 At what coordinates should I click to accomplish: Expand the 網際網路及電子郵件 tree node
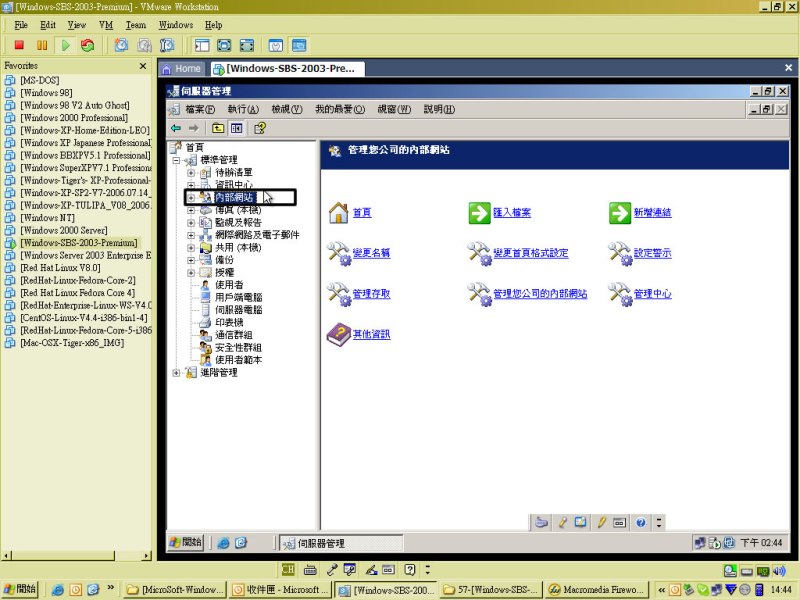[x=191, y=235]
